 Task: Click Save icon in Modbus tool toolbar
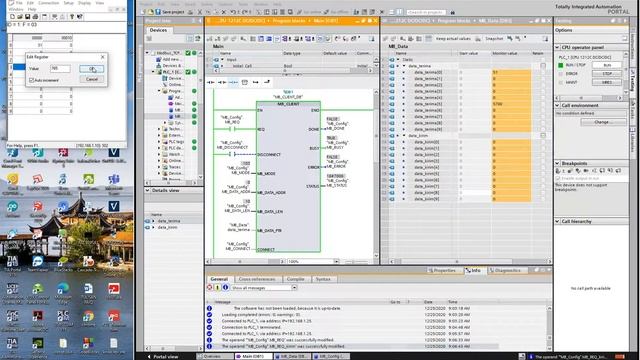(27, 17)
